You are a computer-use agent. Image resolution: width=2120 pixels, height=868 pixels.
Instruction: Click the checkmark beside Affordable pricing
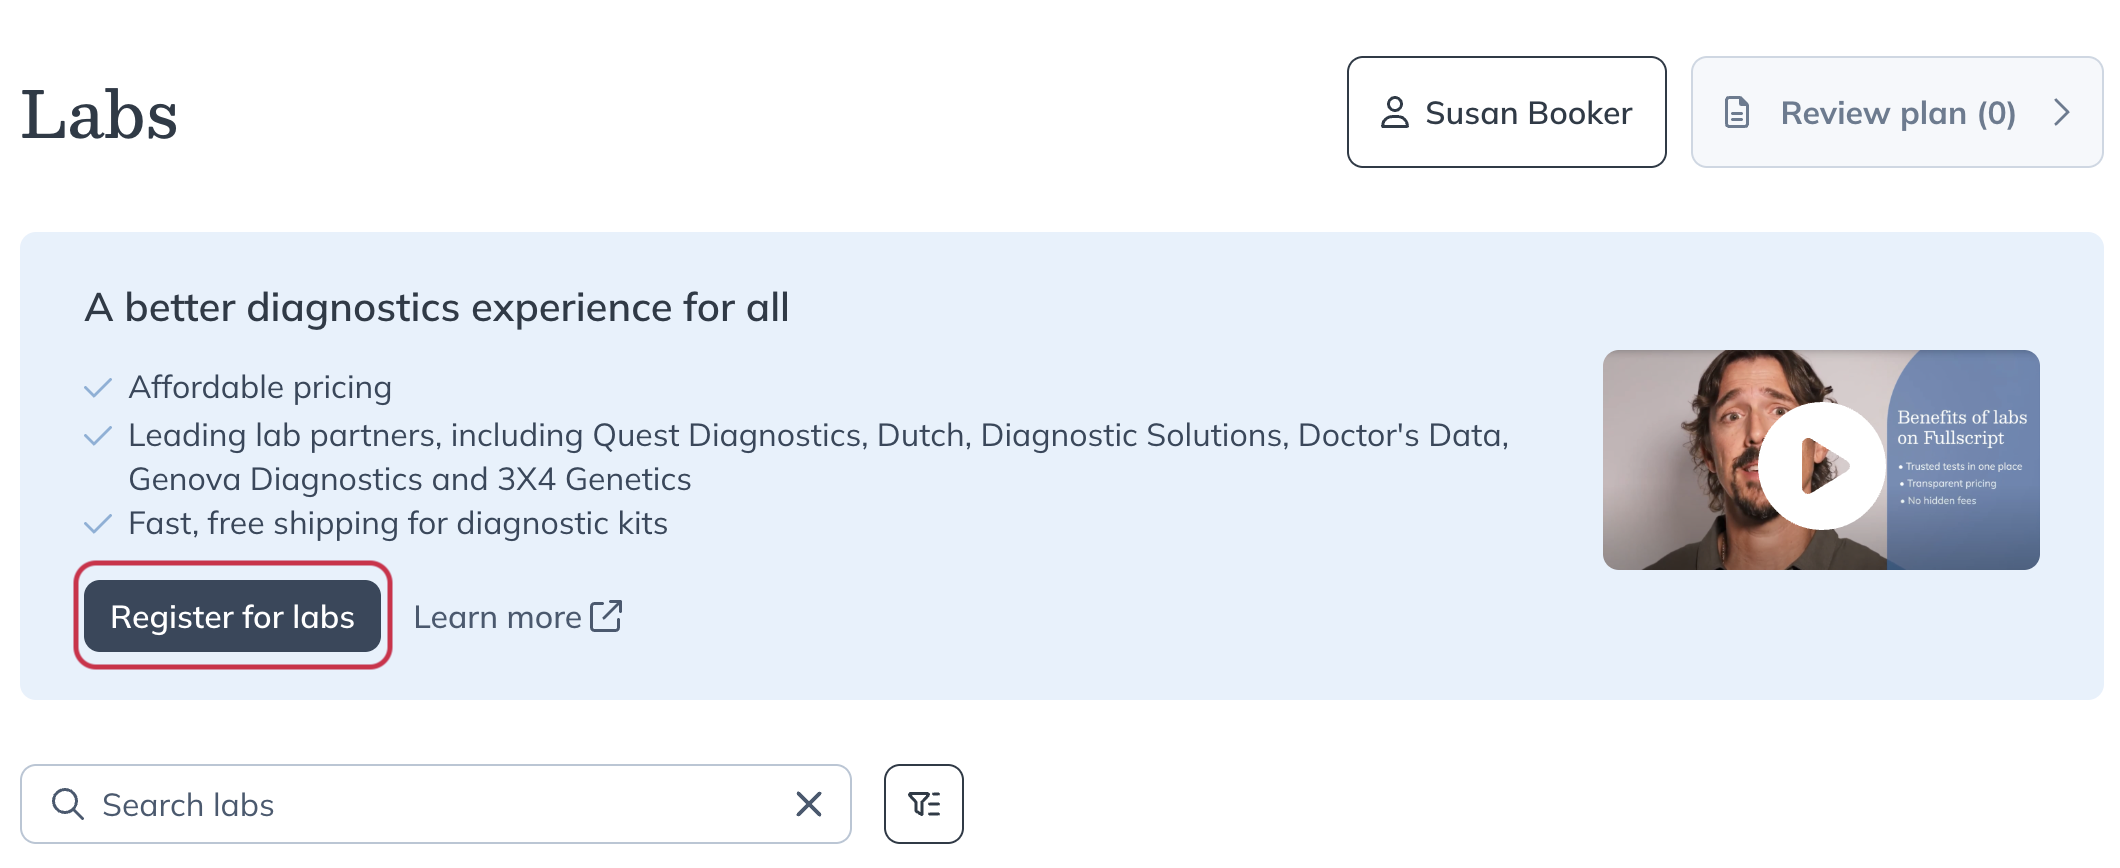point(98,388)
